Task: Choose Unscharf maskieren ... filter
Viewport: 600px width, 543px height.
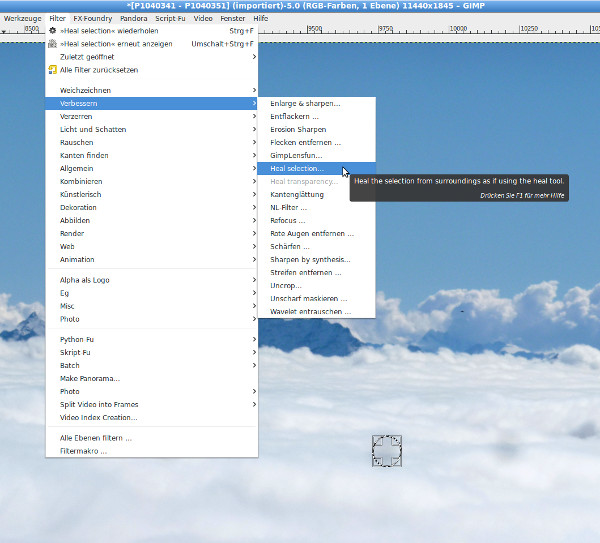Action: click(316, 298)
